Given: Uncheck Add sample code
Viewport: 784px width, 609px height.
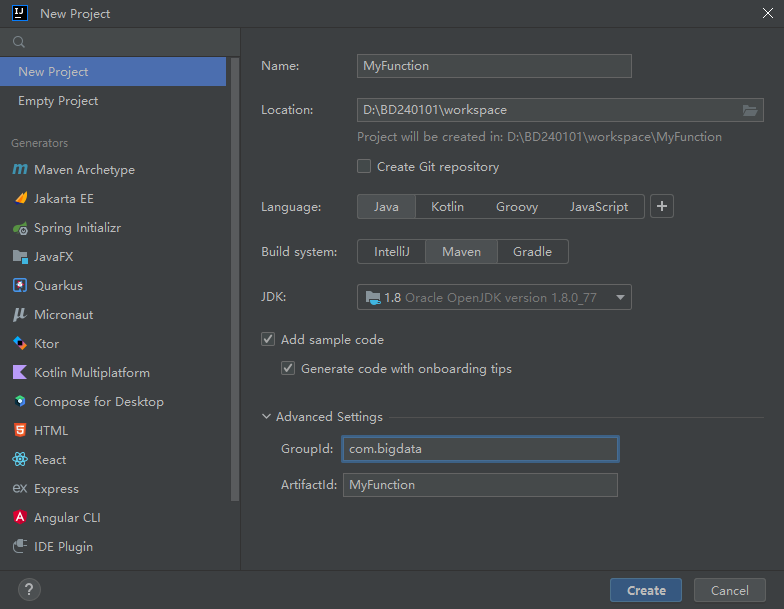Looking at the screenshot, I should click(x=268, y=339).
